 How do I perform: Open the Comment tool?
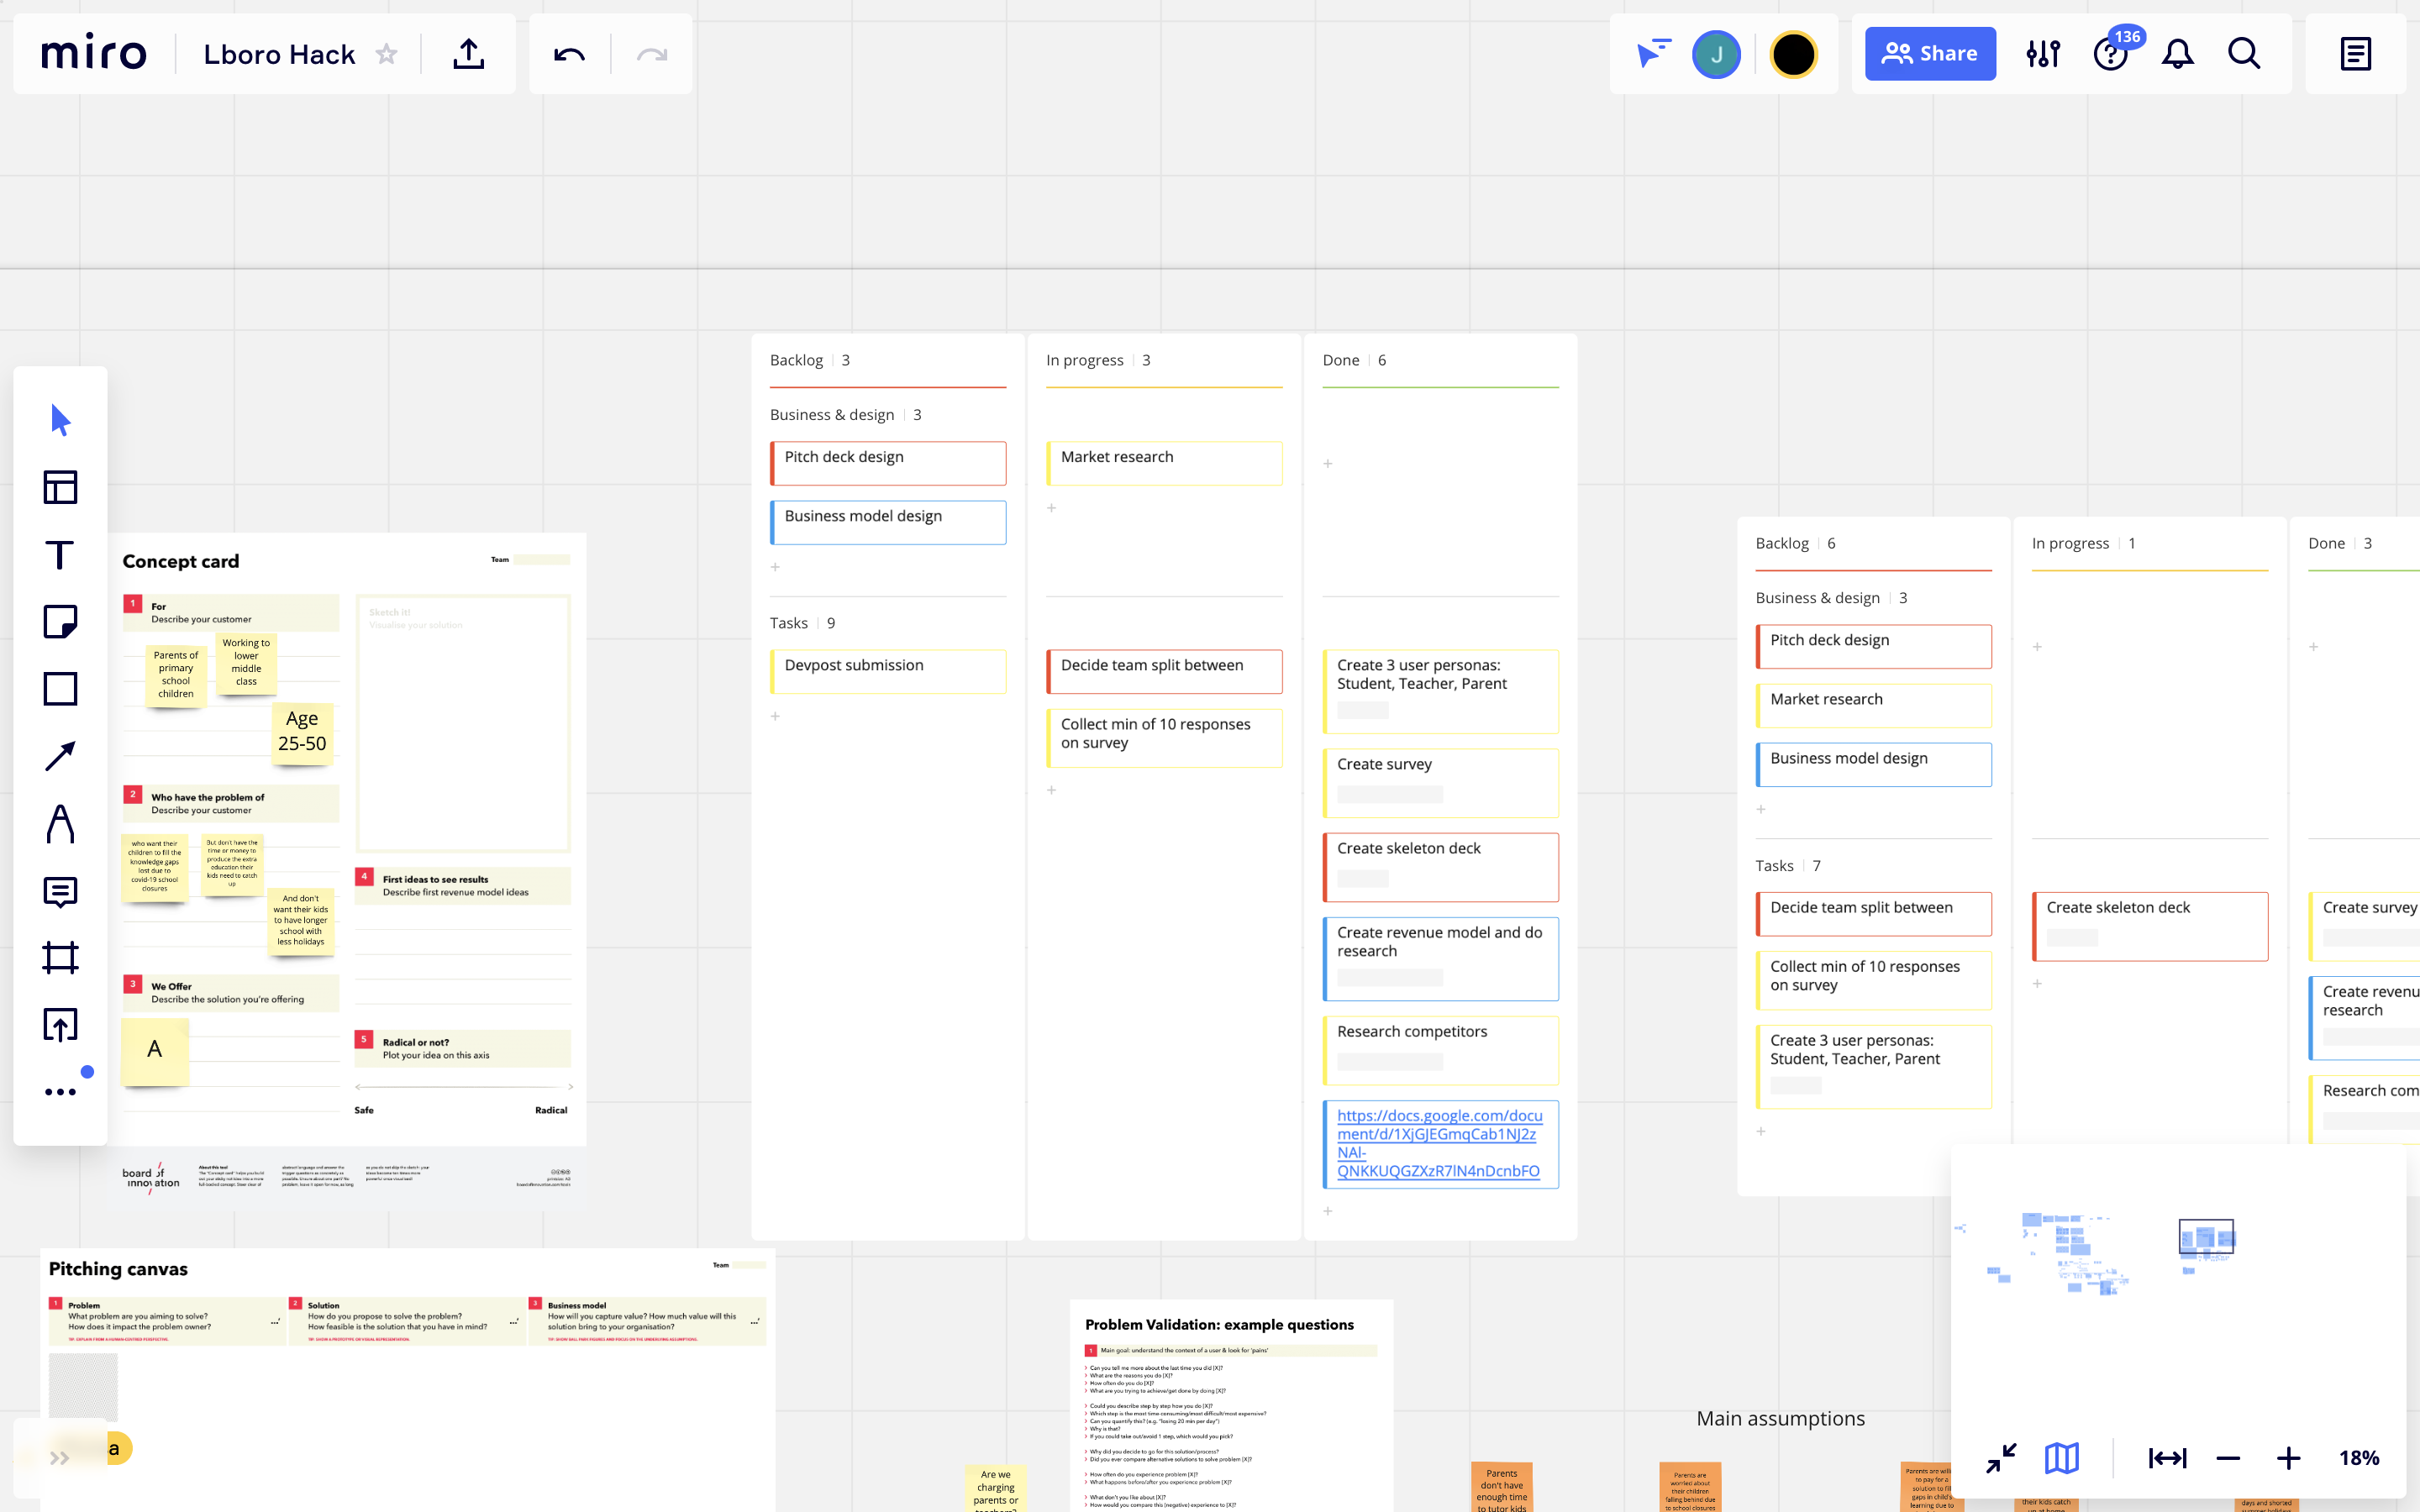pyautogui.click(x=60, y=891)
